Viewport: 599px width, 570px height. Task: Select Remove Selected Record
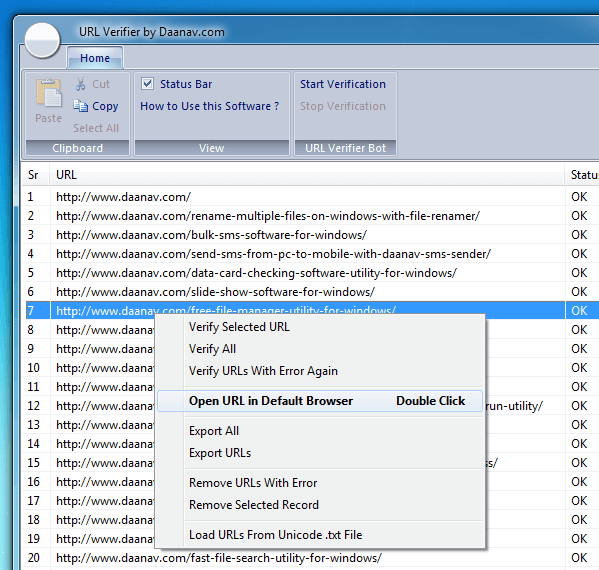[x=320, y=505]
